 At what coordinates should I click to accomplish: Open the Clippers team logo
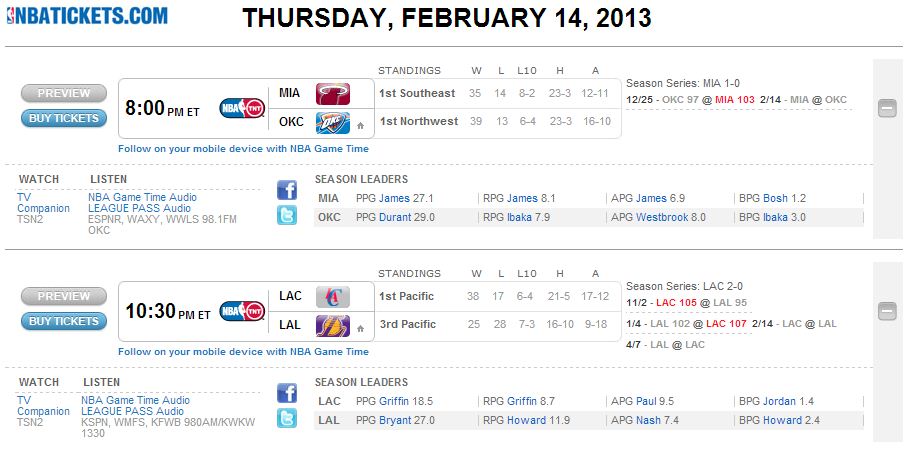coord(333,297)
